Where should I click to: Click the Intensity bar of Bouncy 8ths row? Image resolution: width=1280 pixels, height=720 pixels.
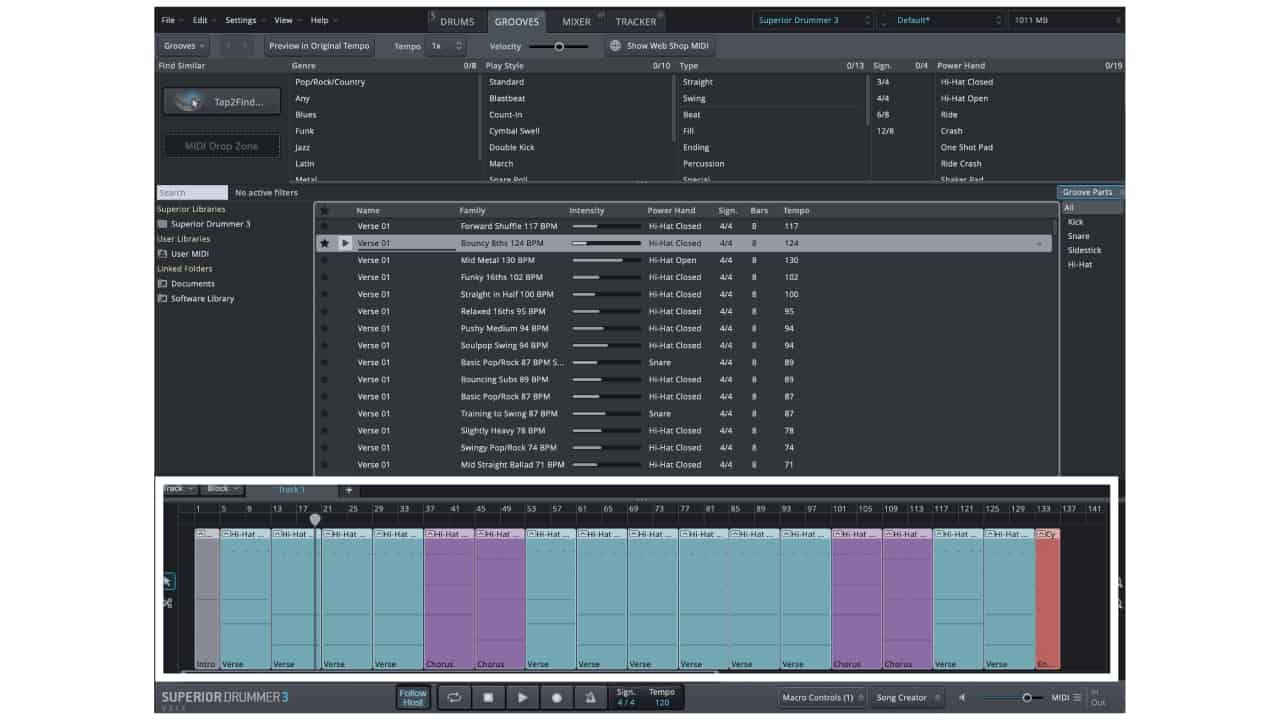click(x=606, y=243)
